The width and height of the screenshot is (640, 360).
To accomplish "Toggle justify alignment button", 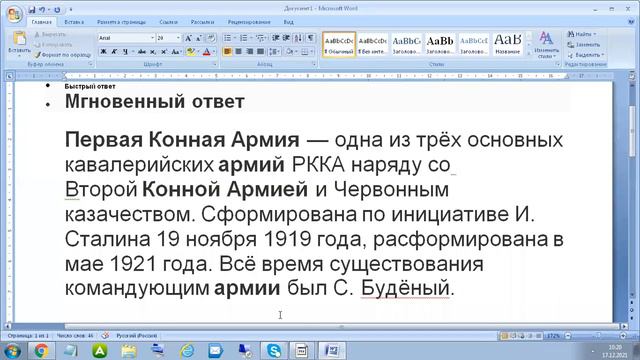I will point(260,51).
